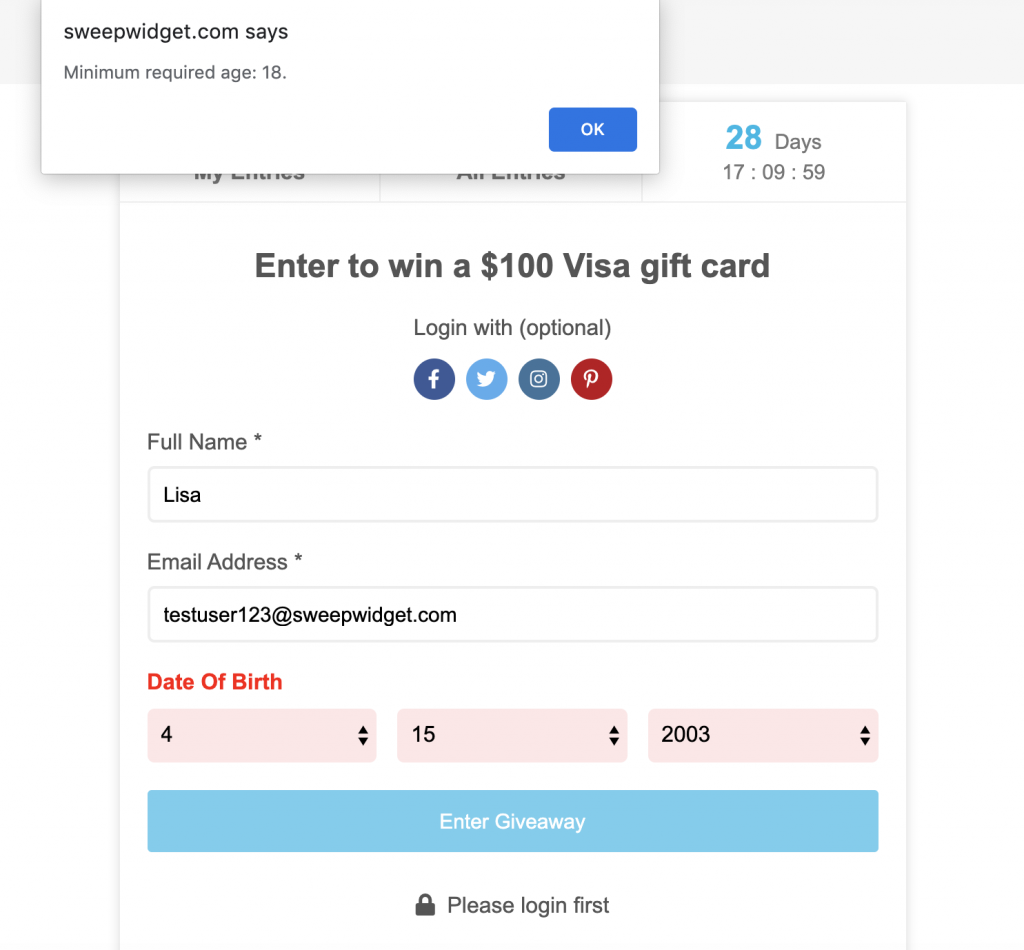
Task: Open the birth month dropdown showing 4
Action: pyautogui.click(x=262, y=735)
